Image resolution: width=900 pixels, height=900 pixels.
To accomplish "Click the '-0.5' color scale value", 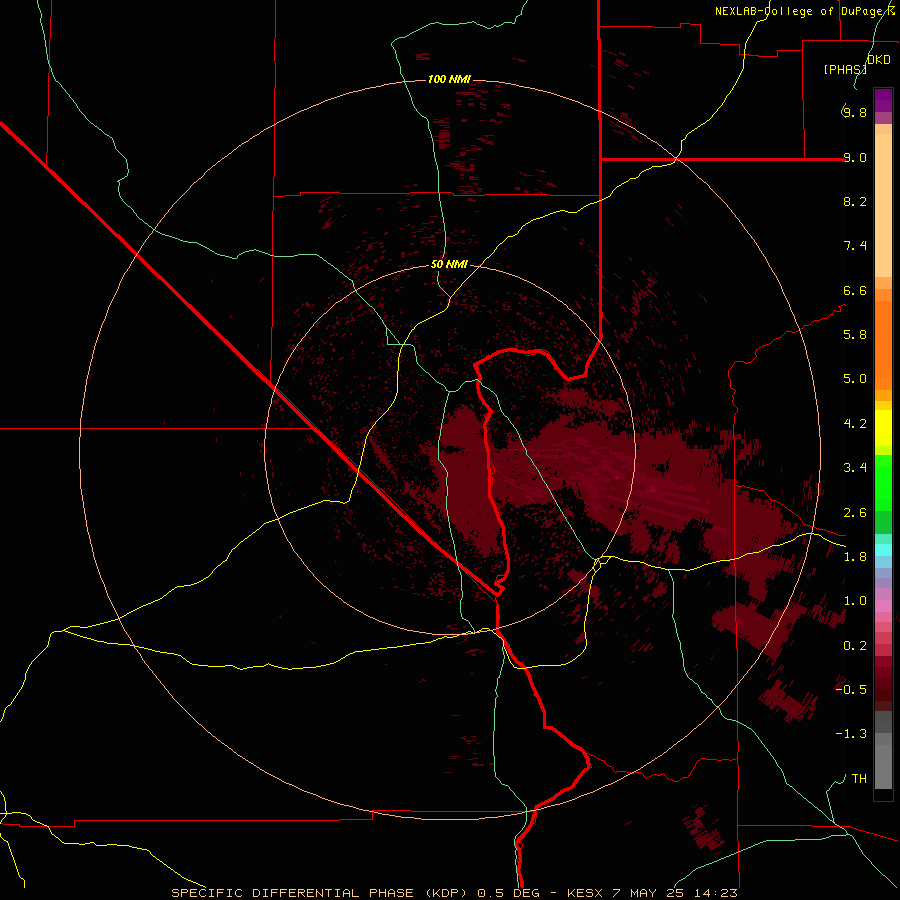I will [851, 690].
